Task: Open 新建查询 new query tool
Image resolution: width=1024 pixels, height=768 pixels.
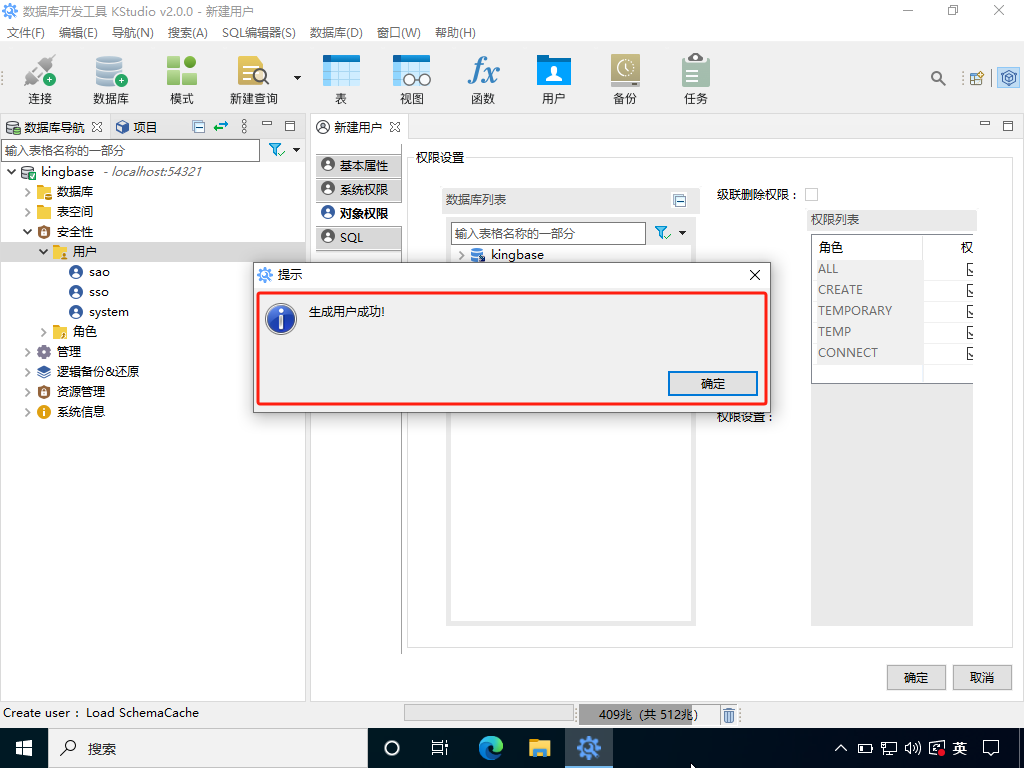Action: point(253,79)
